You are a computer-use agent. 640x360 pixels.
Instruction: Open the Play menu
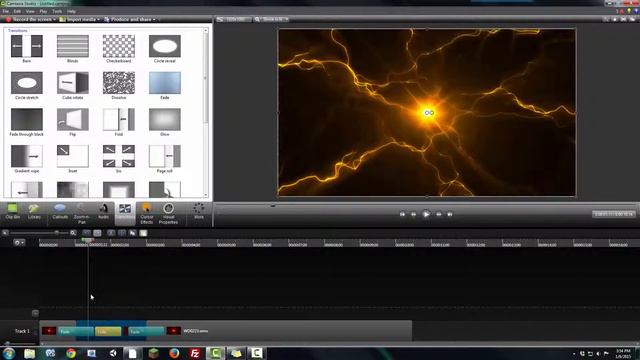43,11
